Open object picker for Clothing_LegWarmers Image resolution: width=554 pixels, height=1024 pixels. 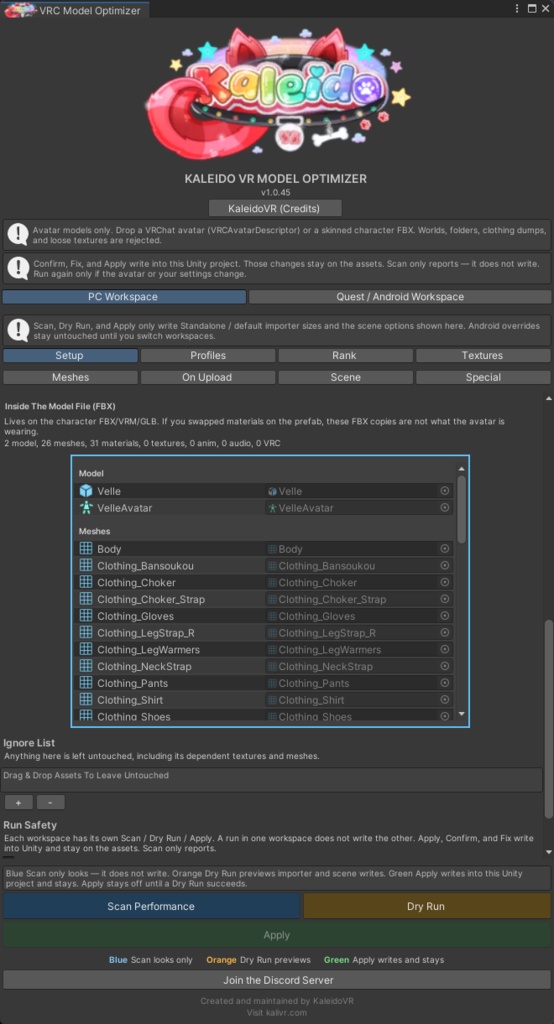click(x=445, y=650)
